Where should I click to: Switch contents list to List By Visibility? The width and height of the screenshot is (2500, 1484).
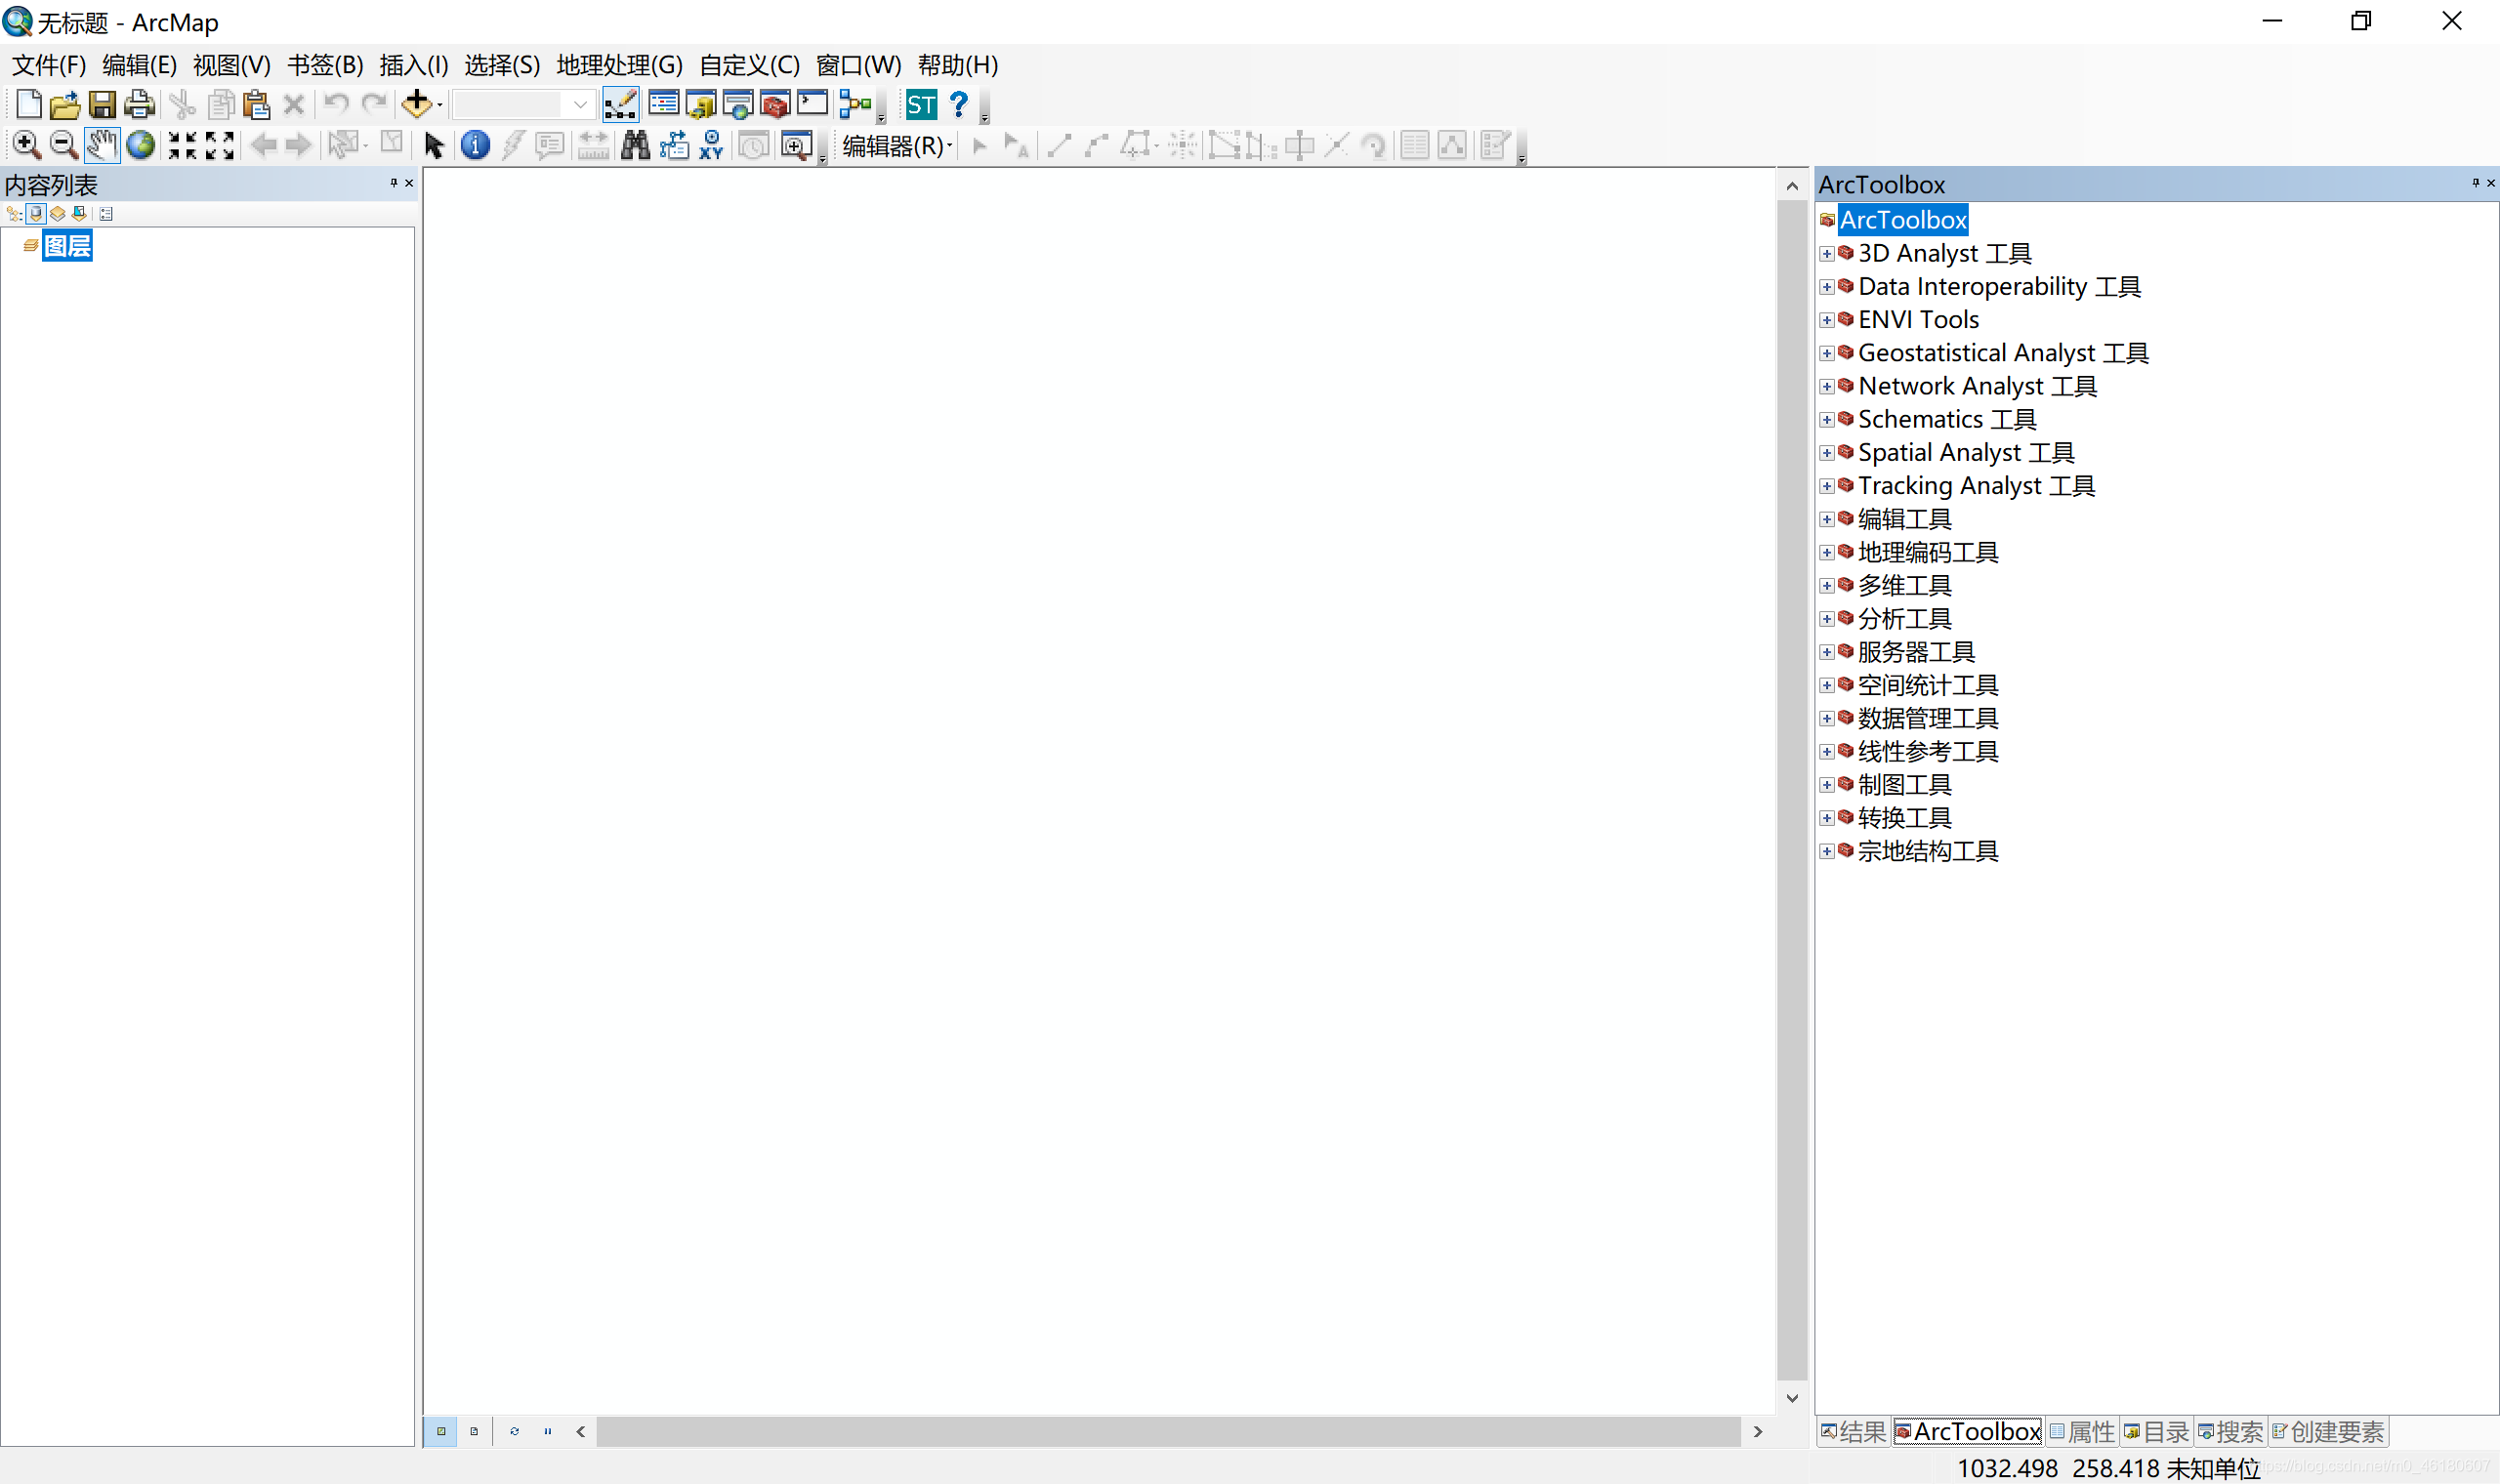(58, 214)
